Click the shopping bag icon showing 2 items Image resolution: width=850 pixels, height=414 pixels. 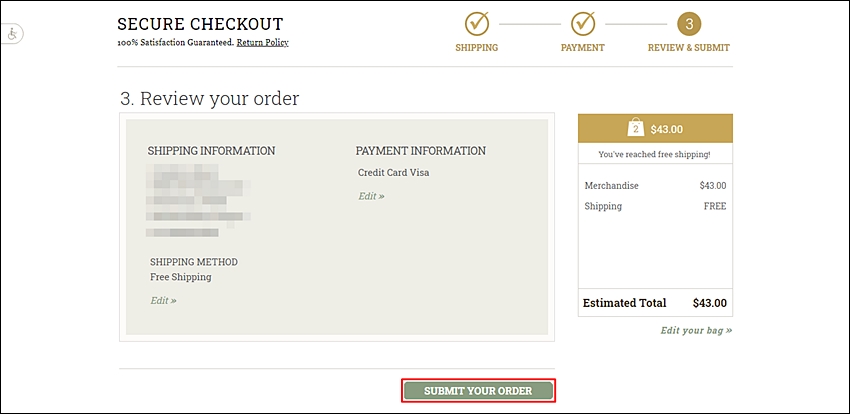pyautogui.click(x=636, y=128)
